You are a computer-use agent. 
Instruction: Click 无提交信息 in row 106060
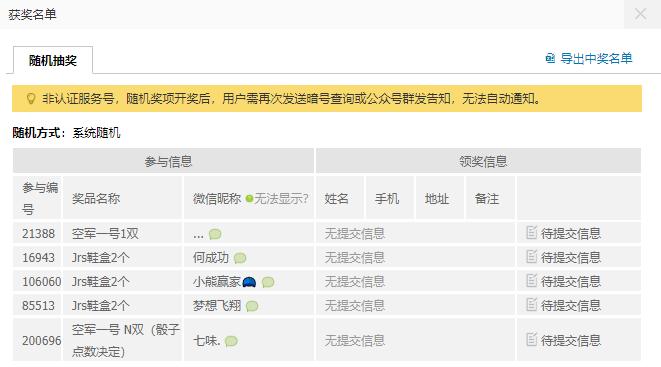click(x=355, y=281)
